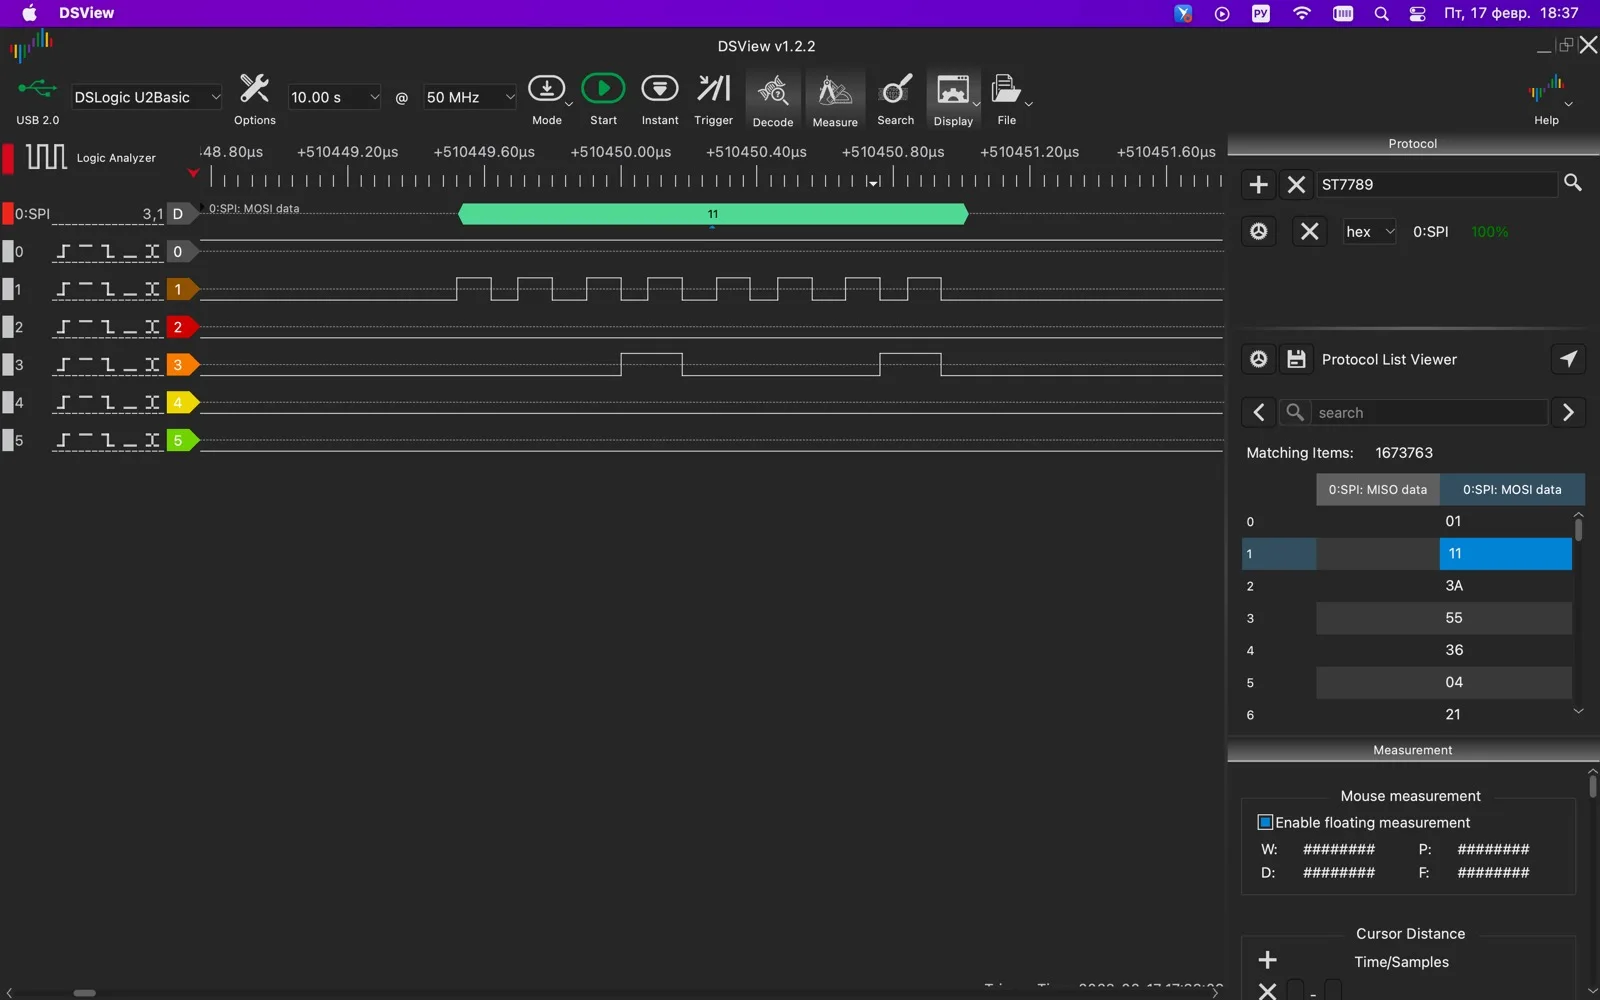This screenshot has height=1000, width=1600.
Task: Click the navigate arrow in Protocol List Viewer
Action: point(1568,359)
